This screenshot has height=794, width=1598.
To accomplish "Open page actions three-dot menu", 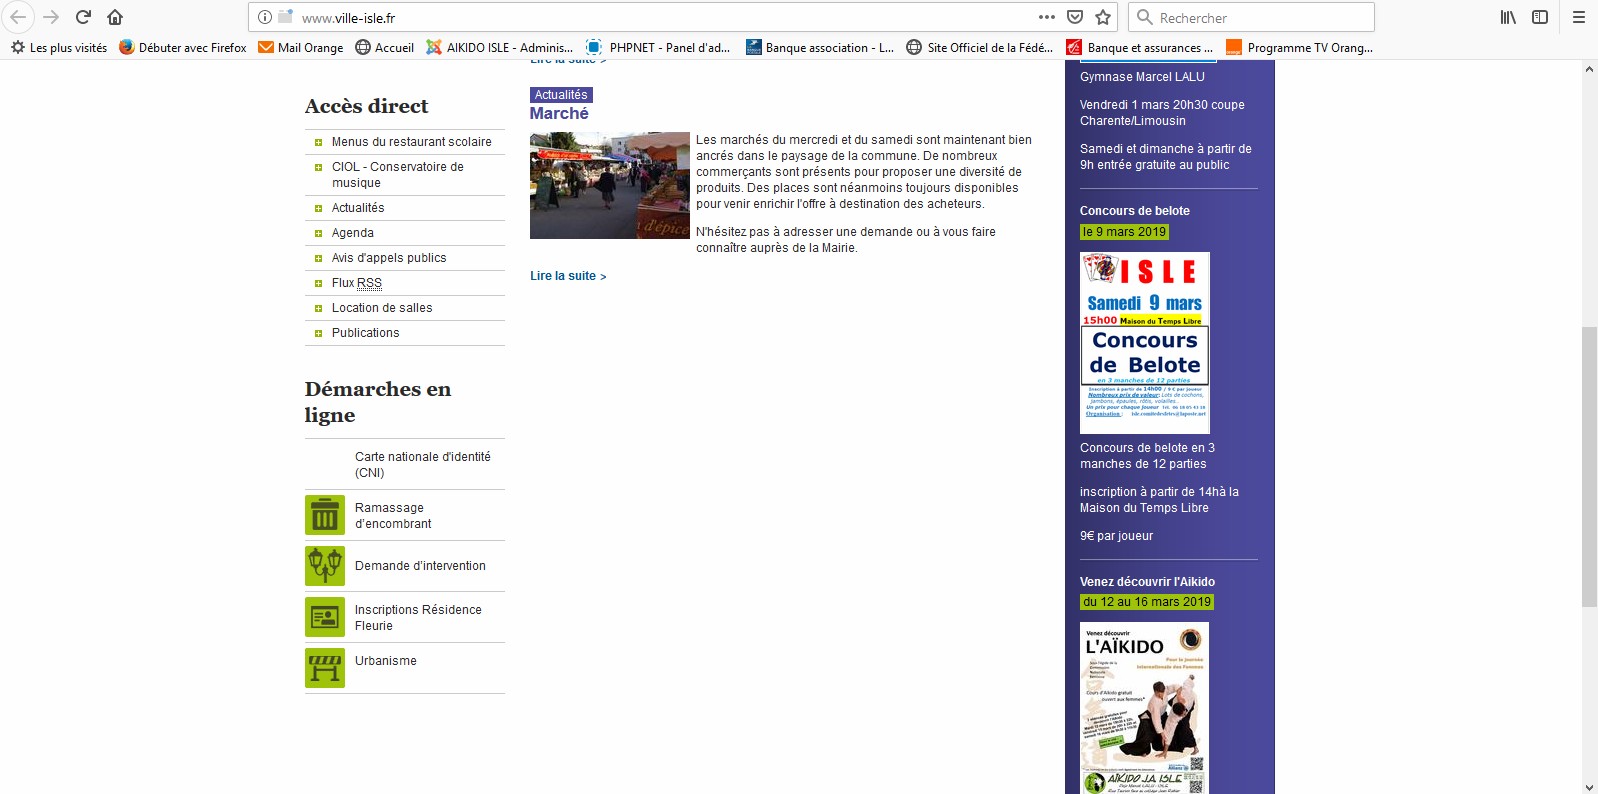I will click(x=1047, y=17).
